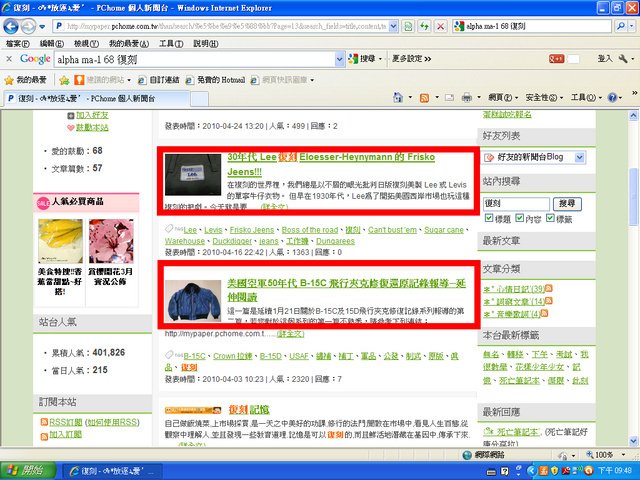Close the Google toolbar with its X
The width and height of the screenshot is (640, 480).
tap(9, 59)
